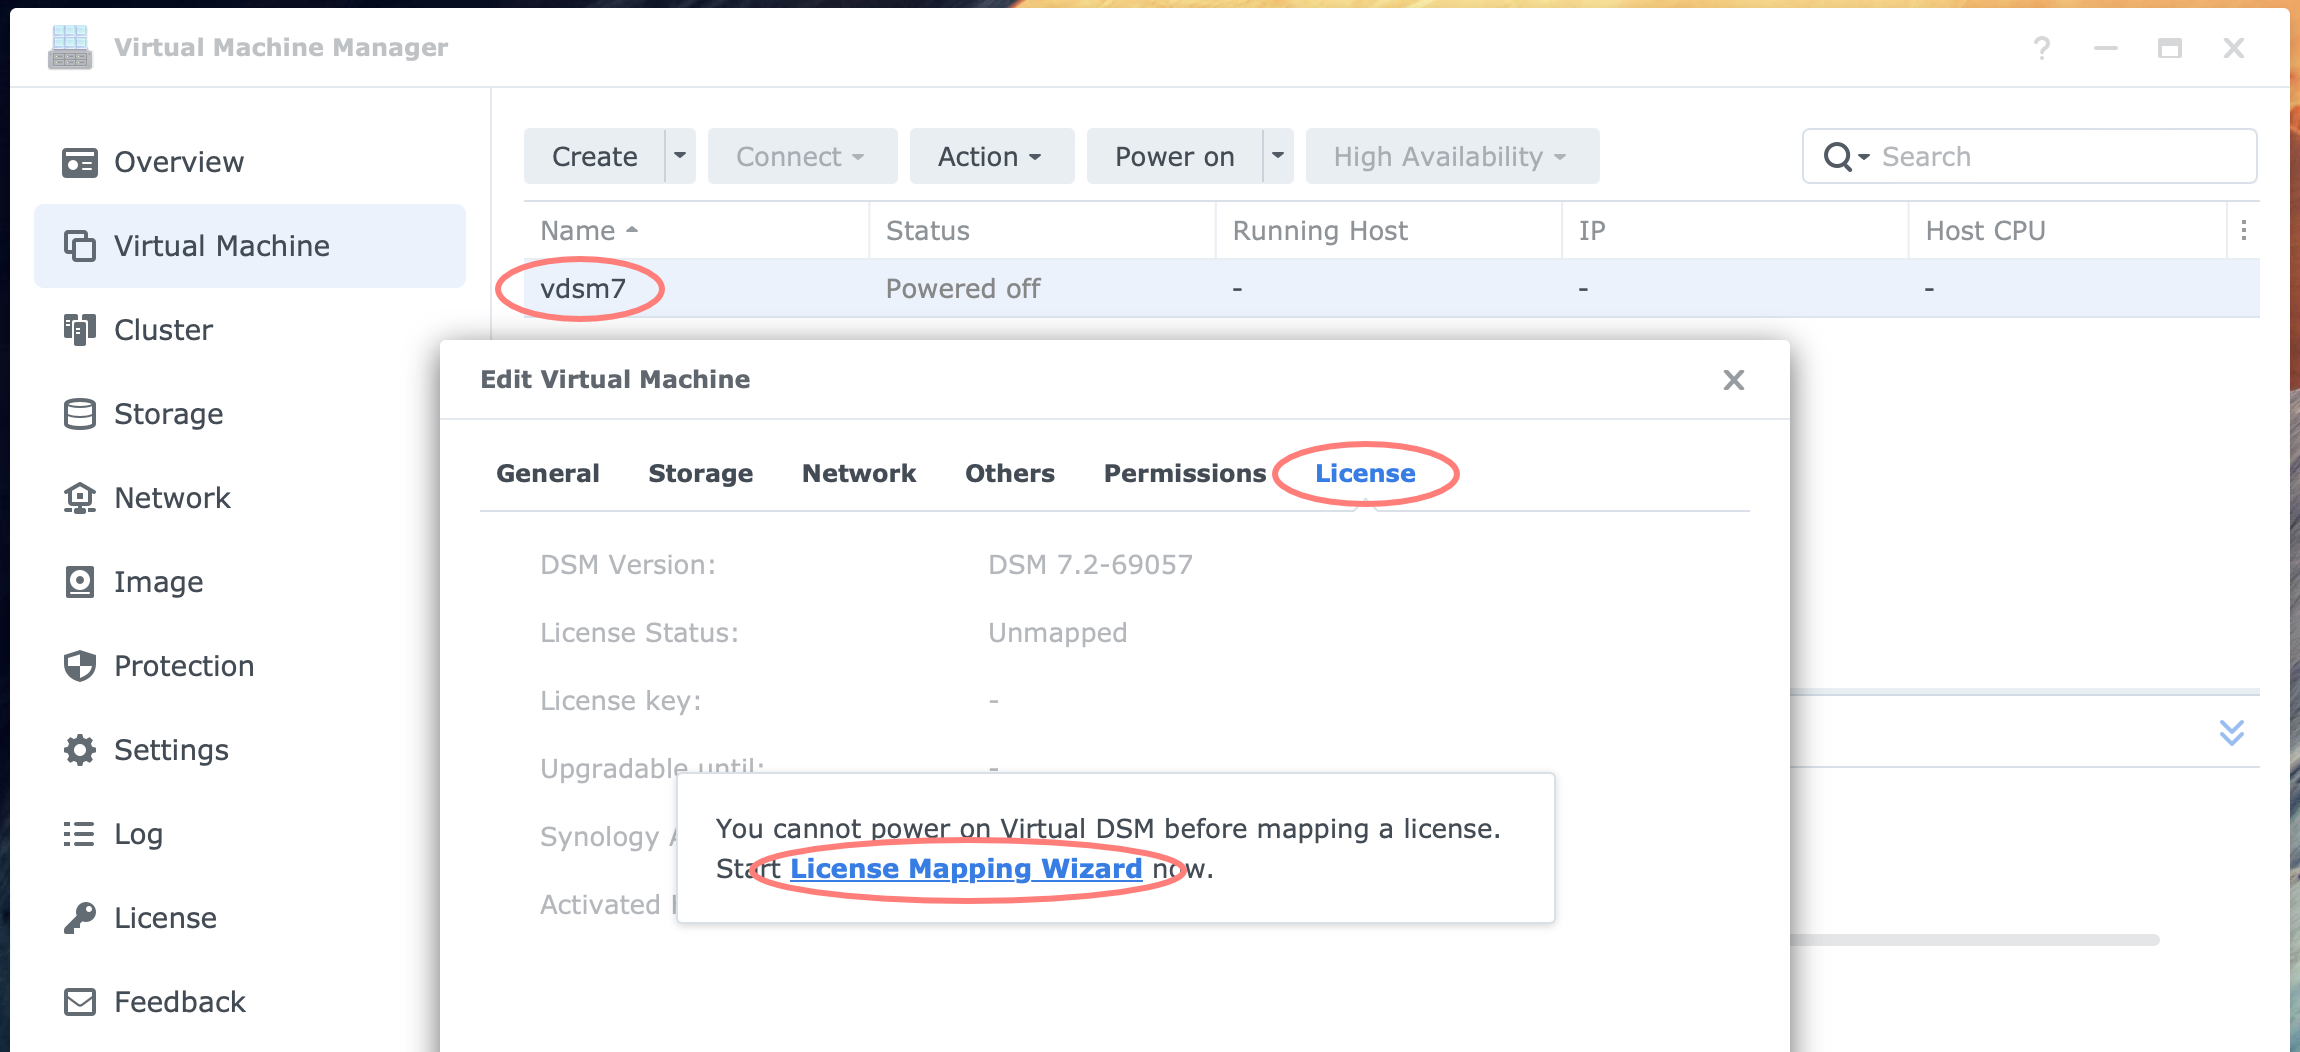2300x1052 pixels.
Task: Switch to the Network tab in dialog
Action: tap(859, 473)
